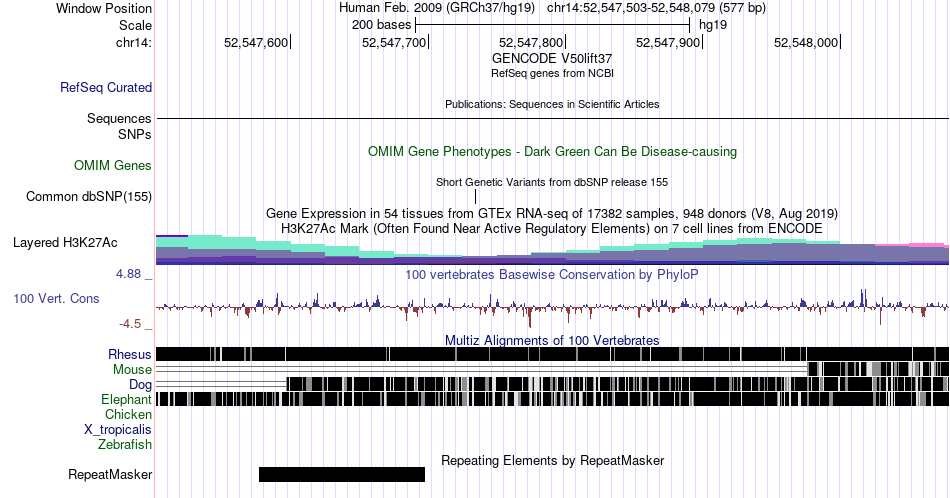Click the GENCODE V50lift37 track title
The height and width of the screenshot is (498, 950).
(552, 59)
